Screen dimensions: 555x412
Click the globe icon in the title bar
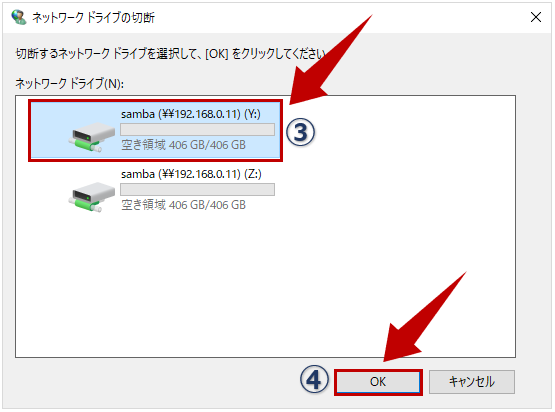[x=19, y=17]
